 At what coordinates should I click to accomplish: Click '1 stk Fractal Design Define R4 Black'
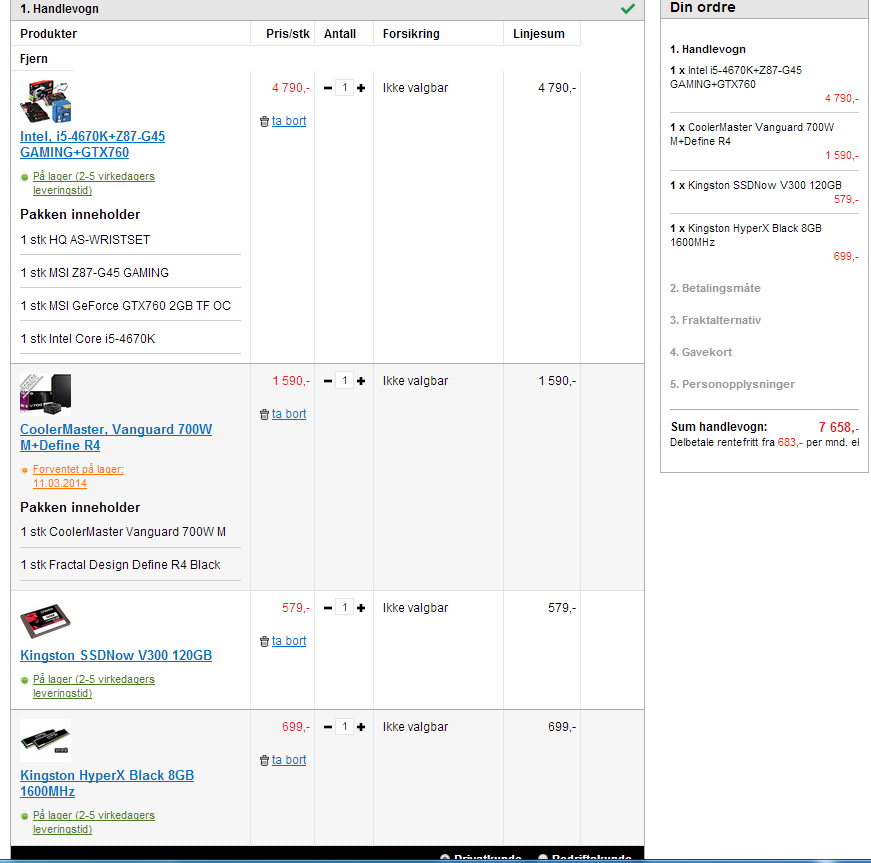(x=120, y=565)
